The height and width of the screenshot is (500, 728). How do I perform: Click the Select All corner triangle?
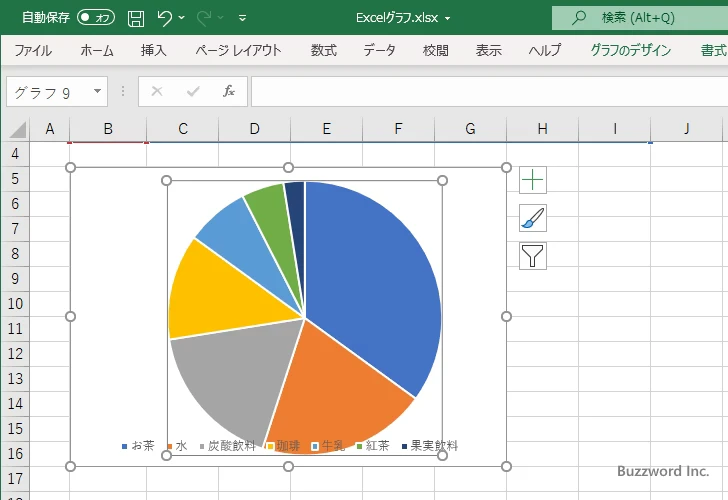point(18,130)
